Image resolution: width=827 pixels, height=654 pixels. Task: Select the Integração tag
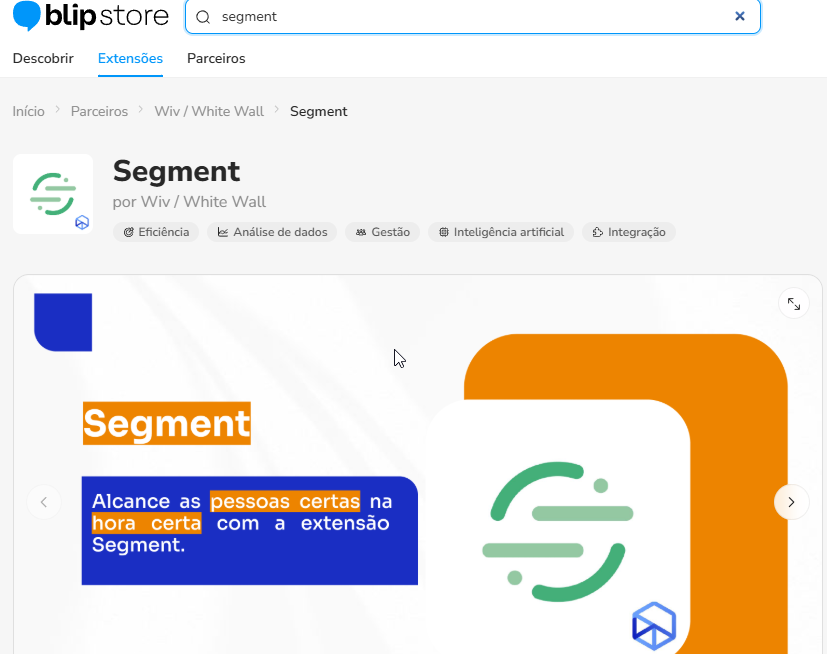[629, 232]
